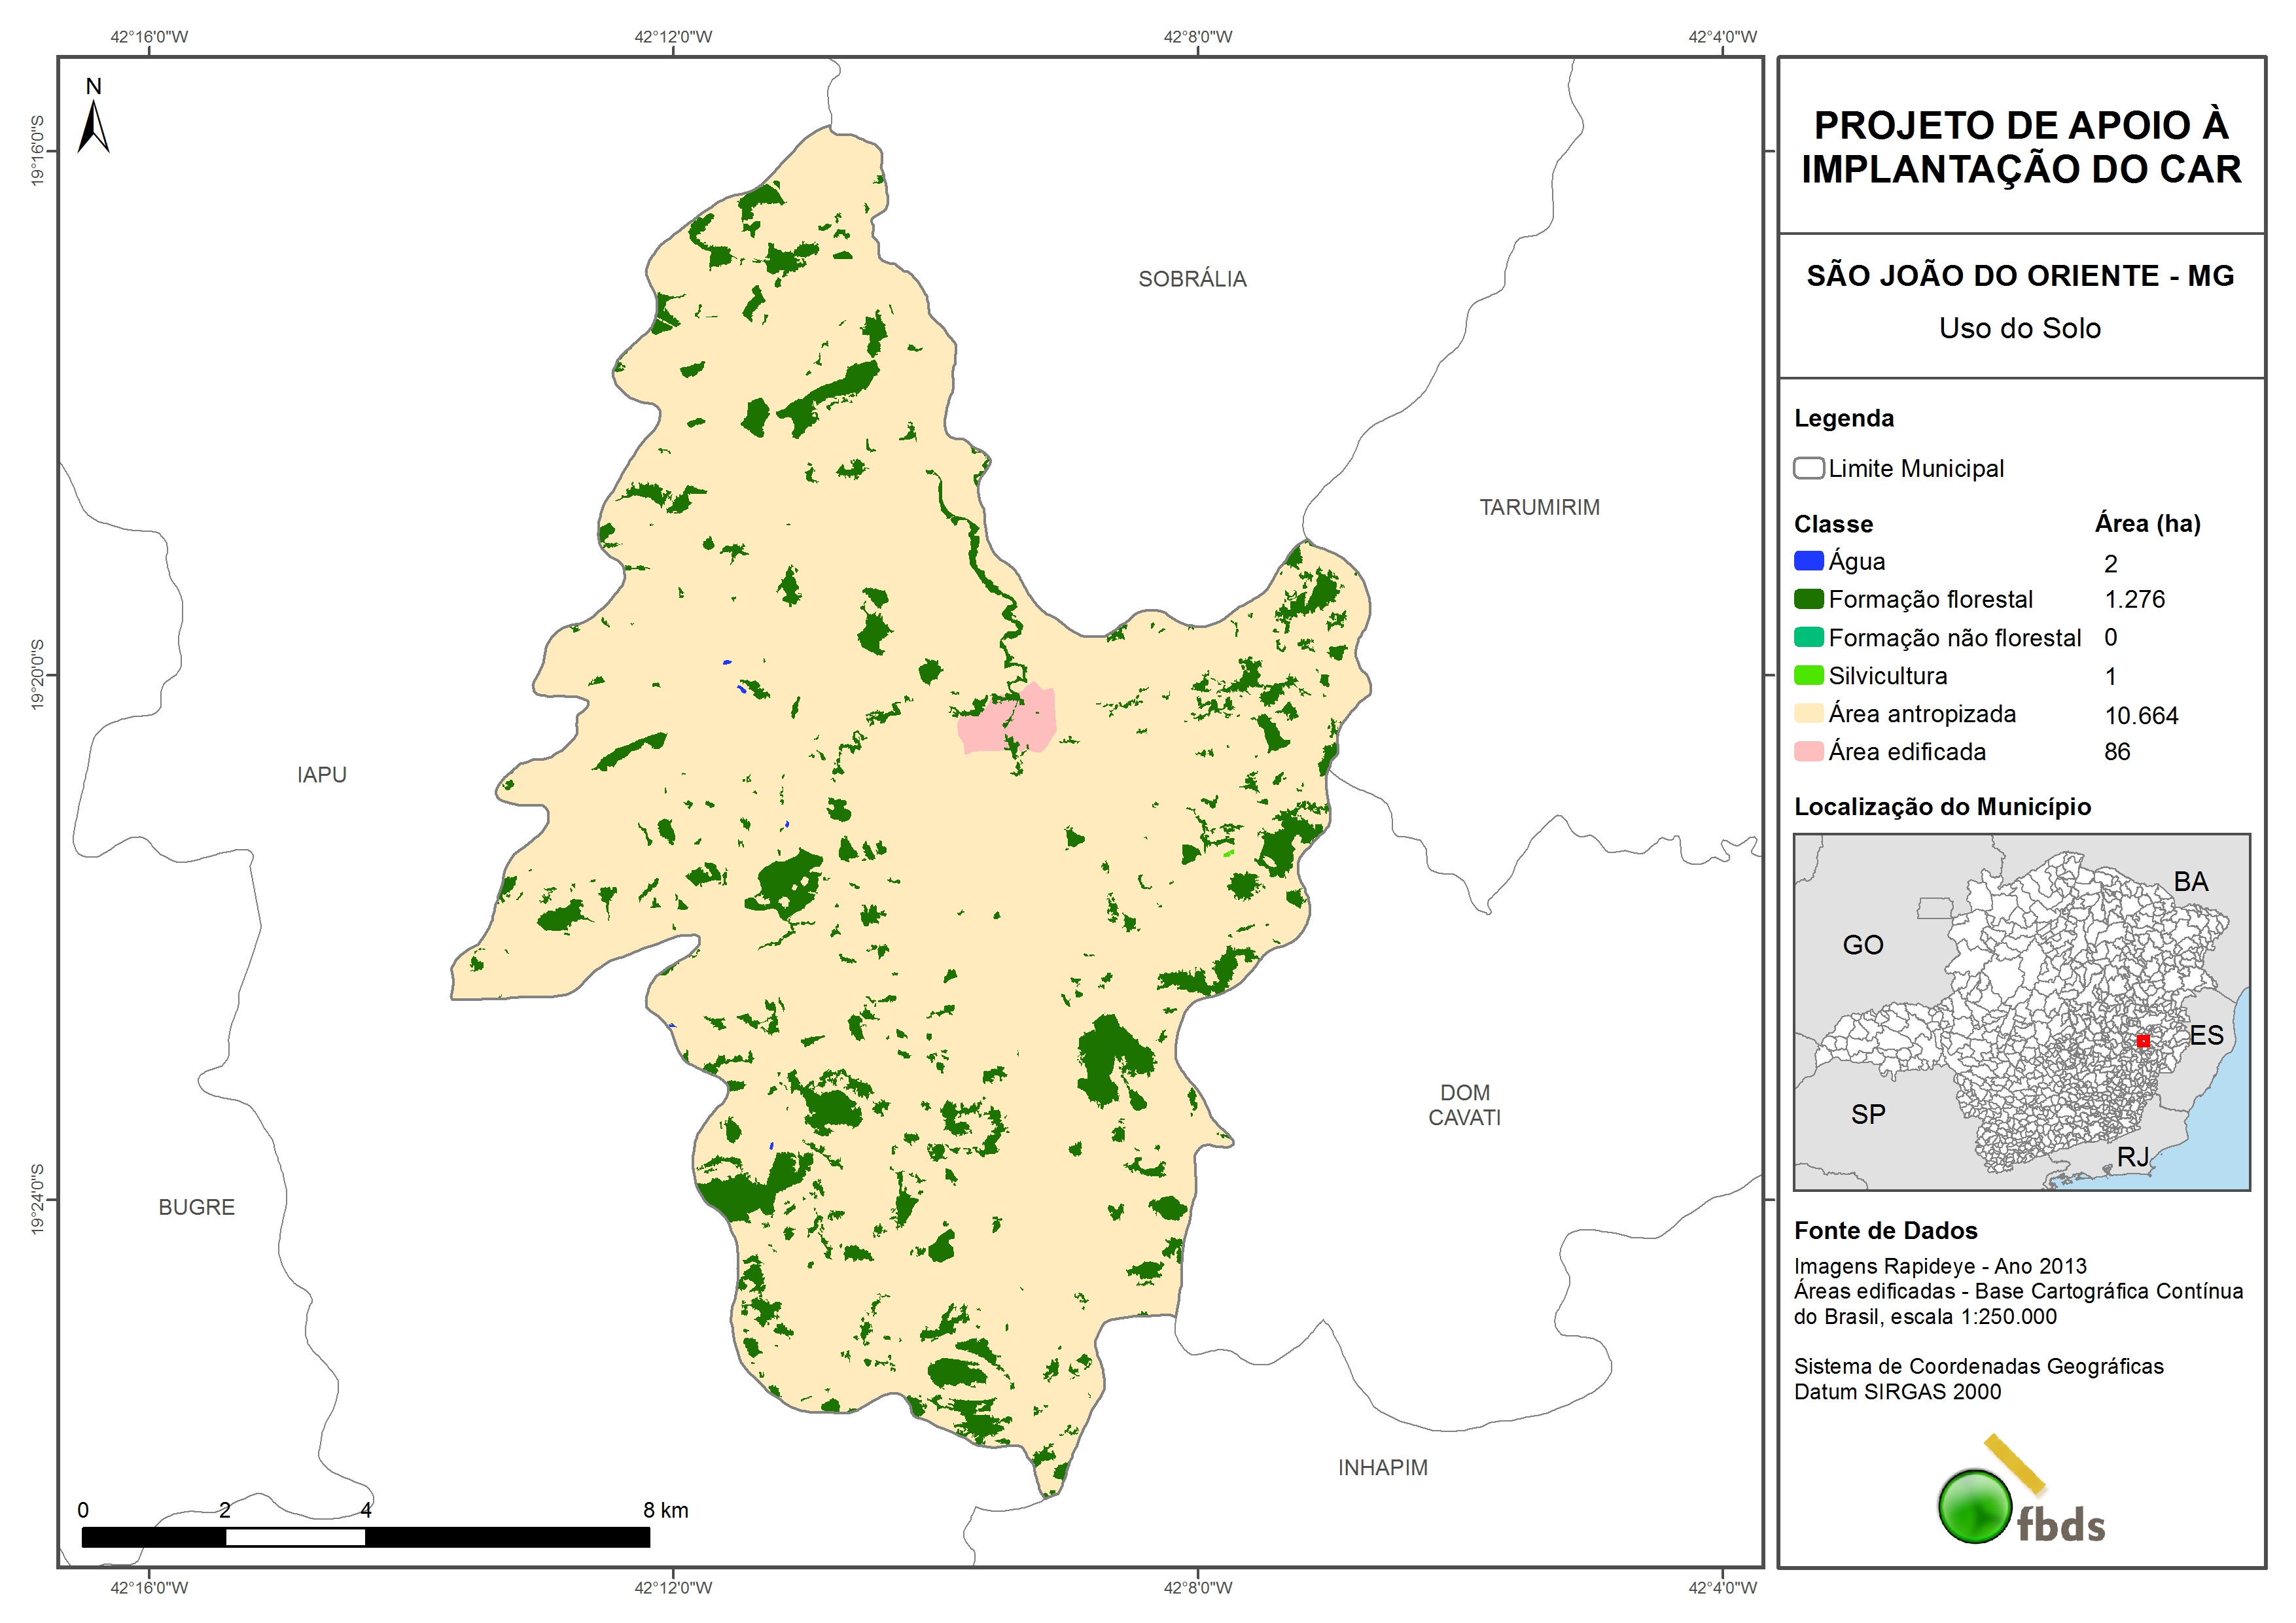Click the INHAPIM municipality label
2296x1623 pixels.
click(x=1382, y=1467)
